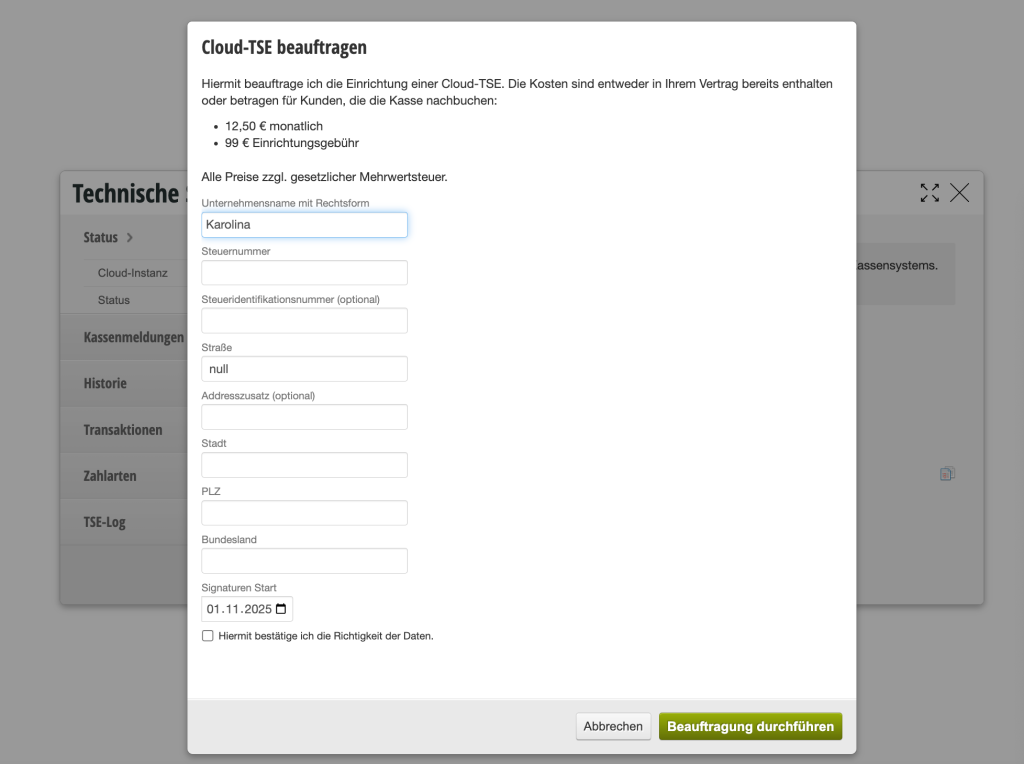Select the Straße field showing null
Viewport: 1024px width, 764px height.
304,369
